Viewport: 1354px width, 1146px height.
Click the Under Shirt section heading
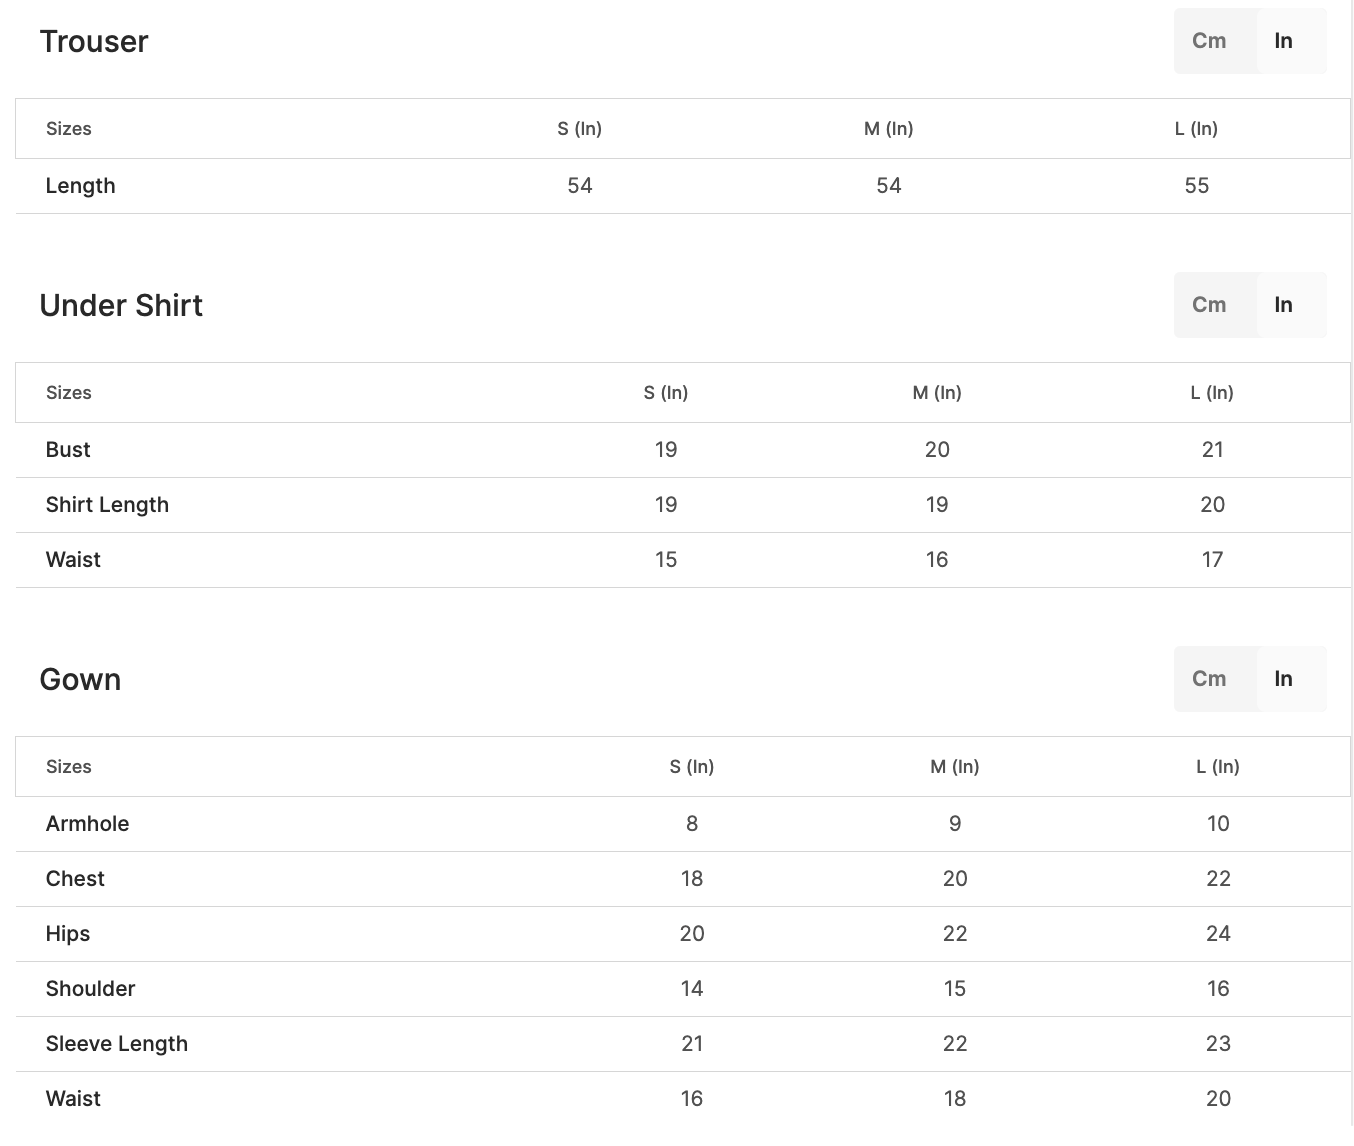[121, 306]
